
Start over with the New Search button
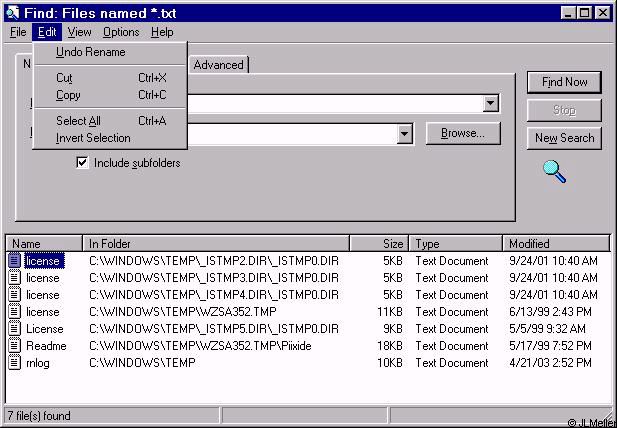click(x=564, y=138)
